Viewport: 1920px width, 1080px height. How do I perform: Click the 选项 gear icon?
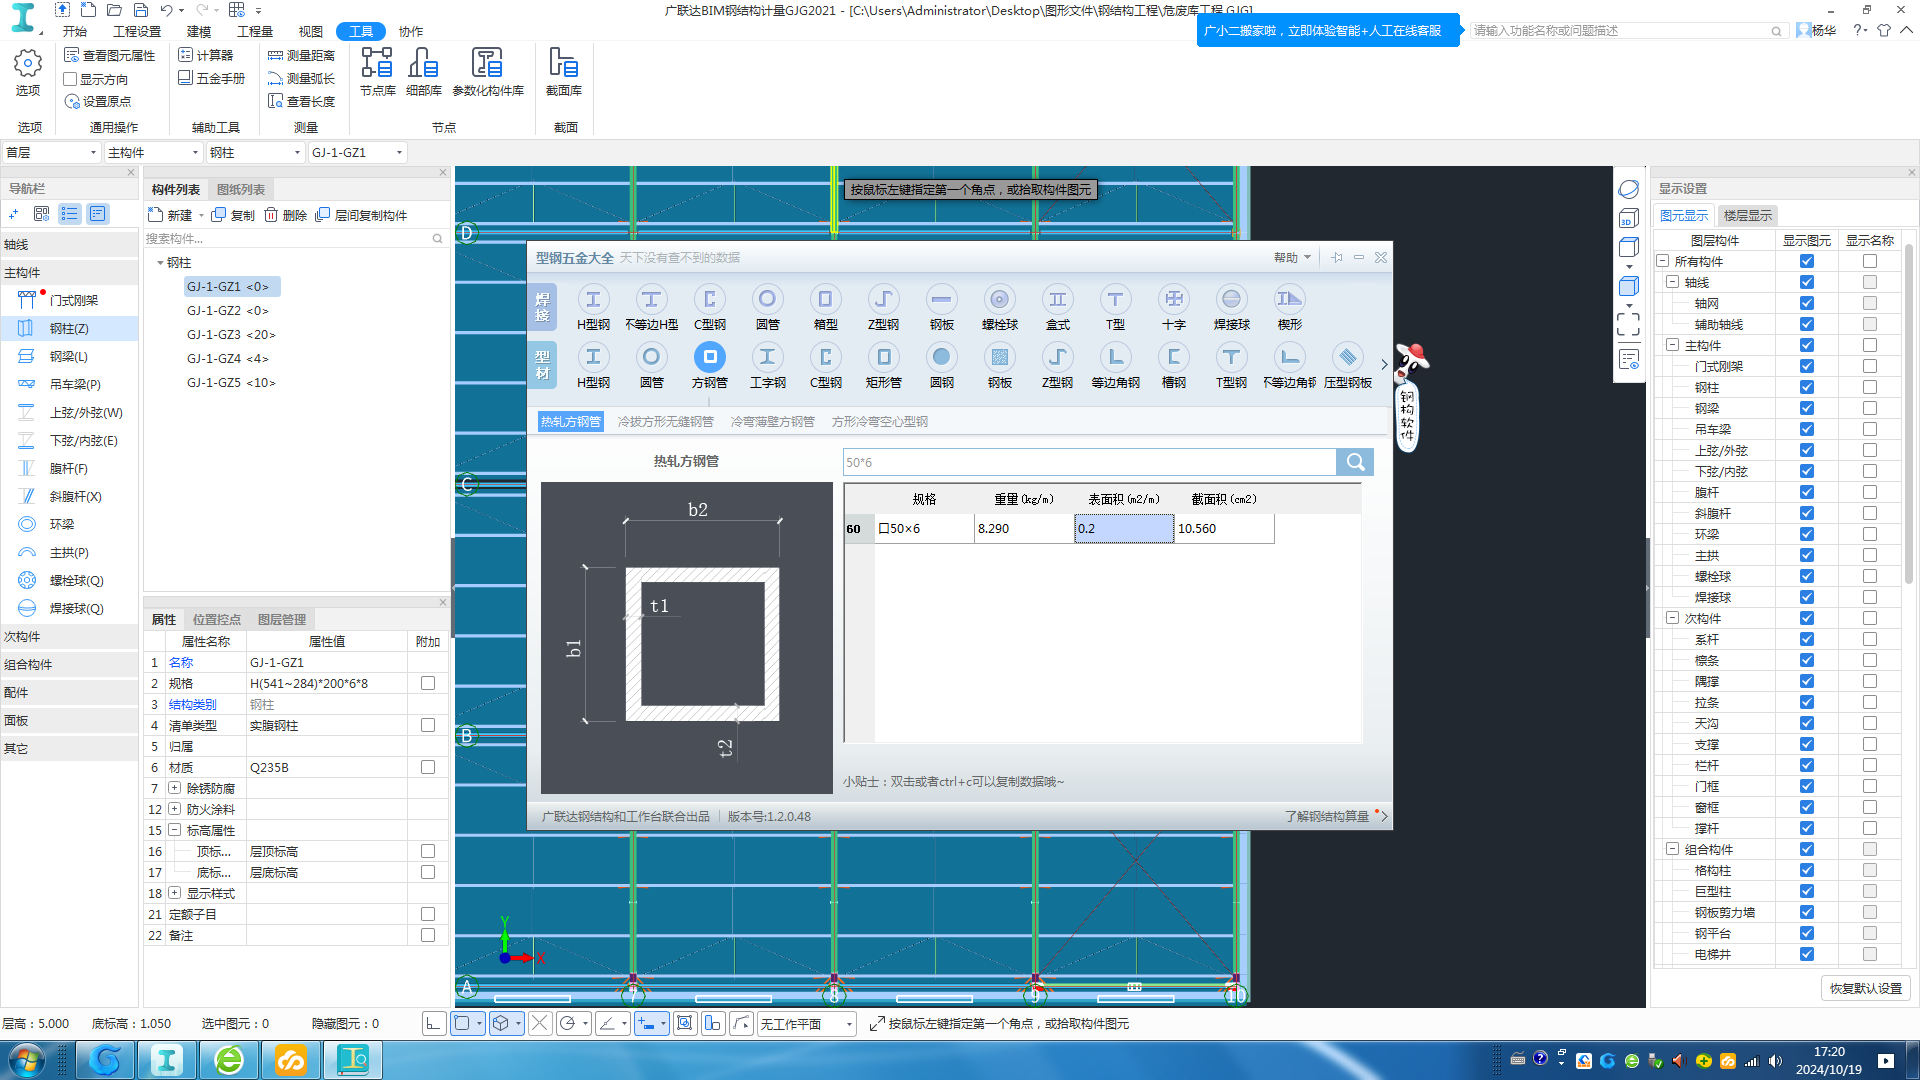[28, 64]
